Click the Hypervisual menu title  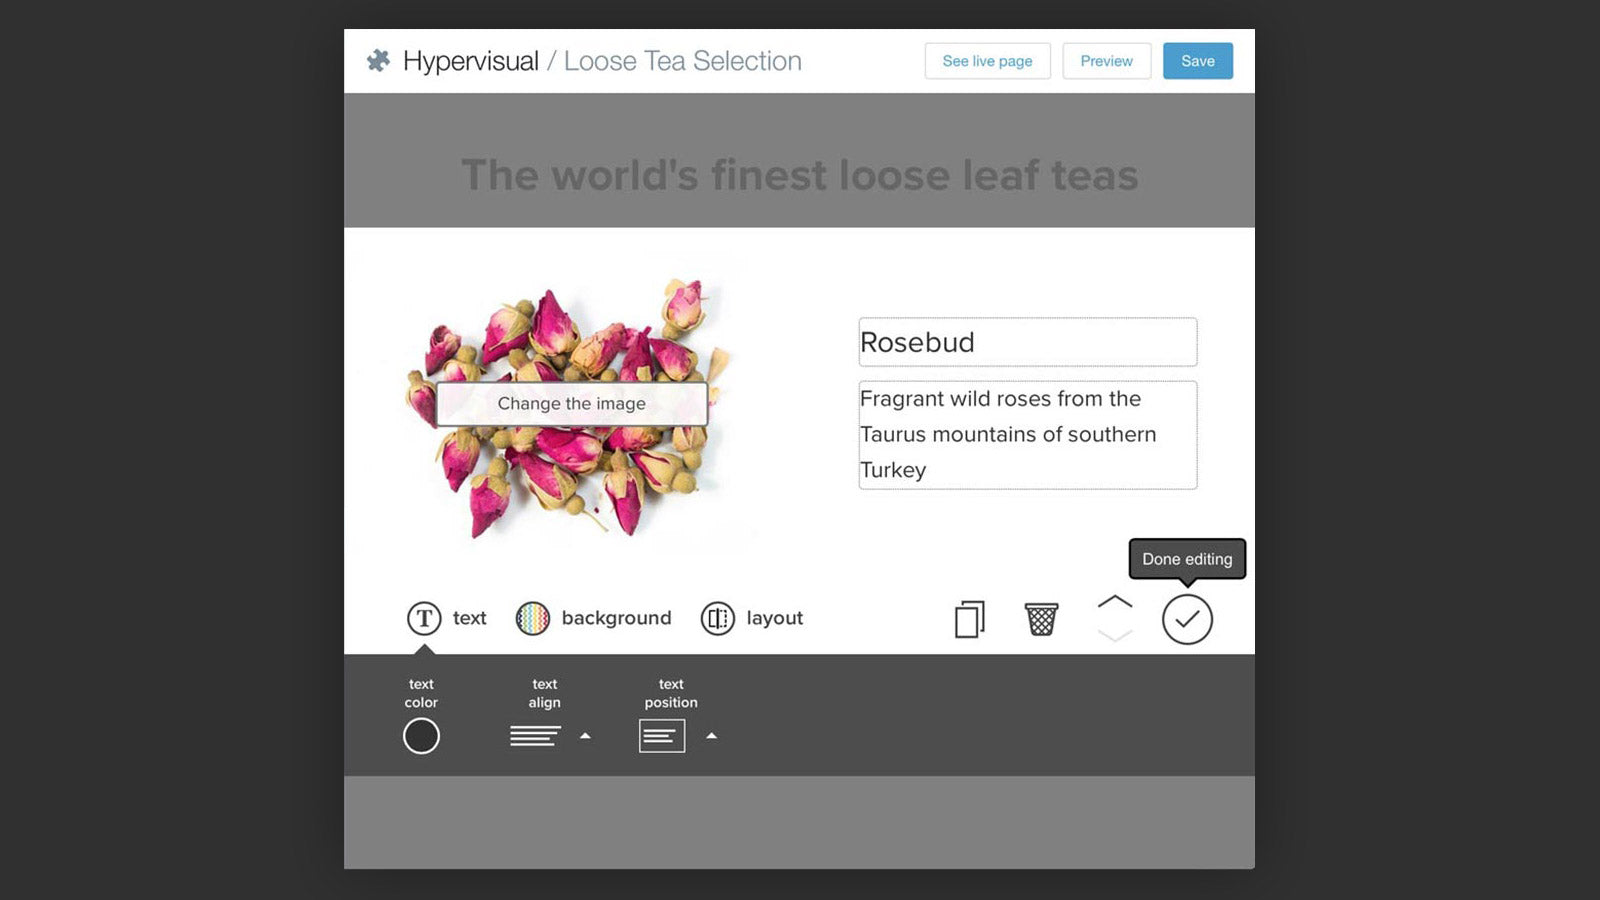(470, 60)
